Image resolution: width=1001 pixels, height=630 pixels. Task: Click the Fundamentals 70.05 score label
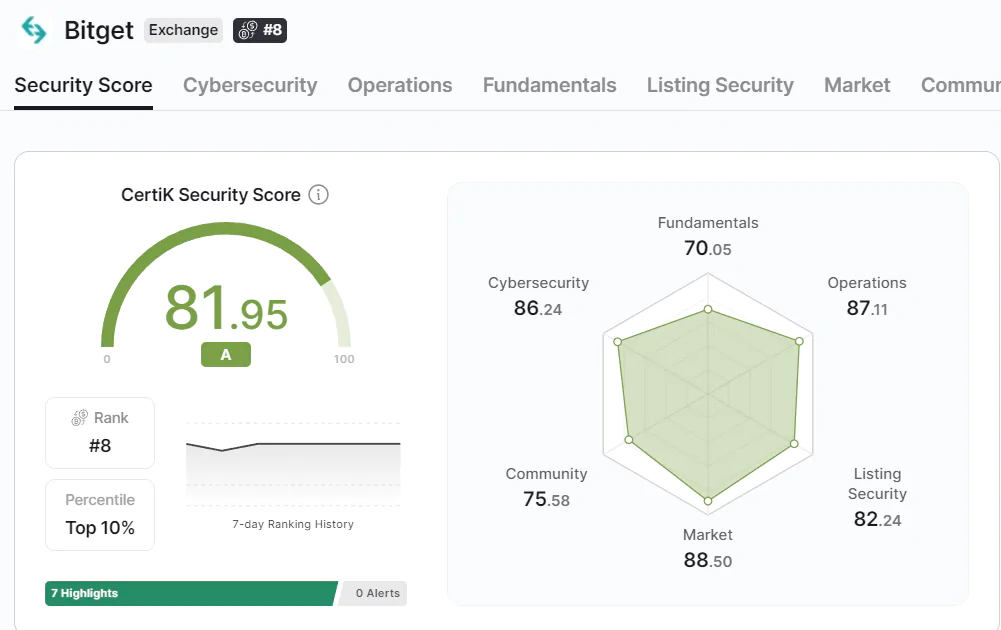[x=708, y=236]
